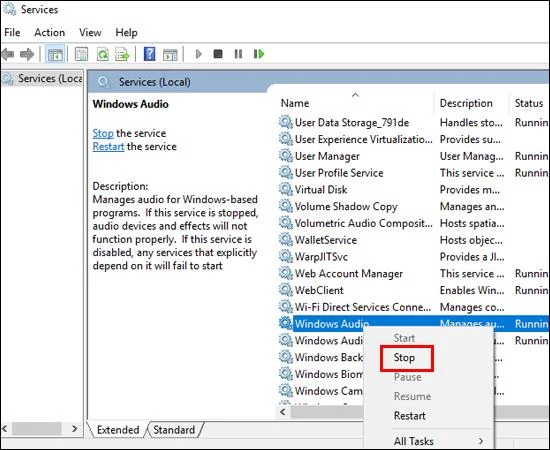Switch to the Standard tab
This screenshot has height=450, width=550.
point(174,430)
